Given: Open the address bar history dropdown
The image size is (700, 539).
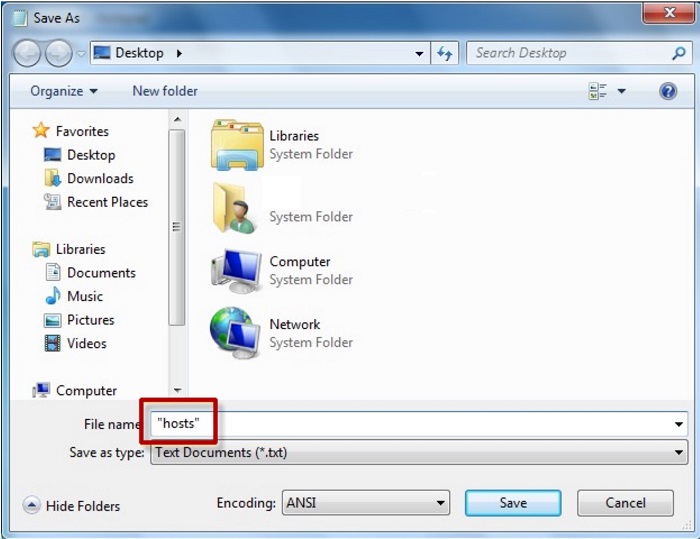Looking at the screenshot, I should [419, 54].
